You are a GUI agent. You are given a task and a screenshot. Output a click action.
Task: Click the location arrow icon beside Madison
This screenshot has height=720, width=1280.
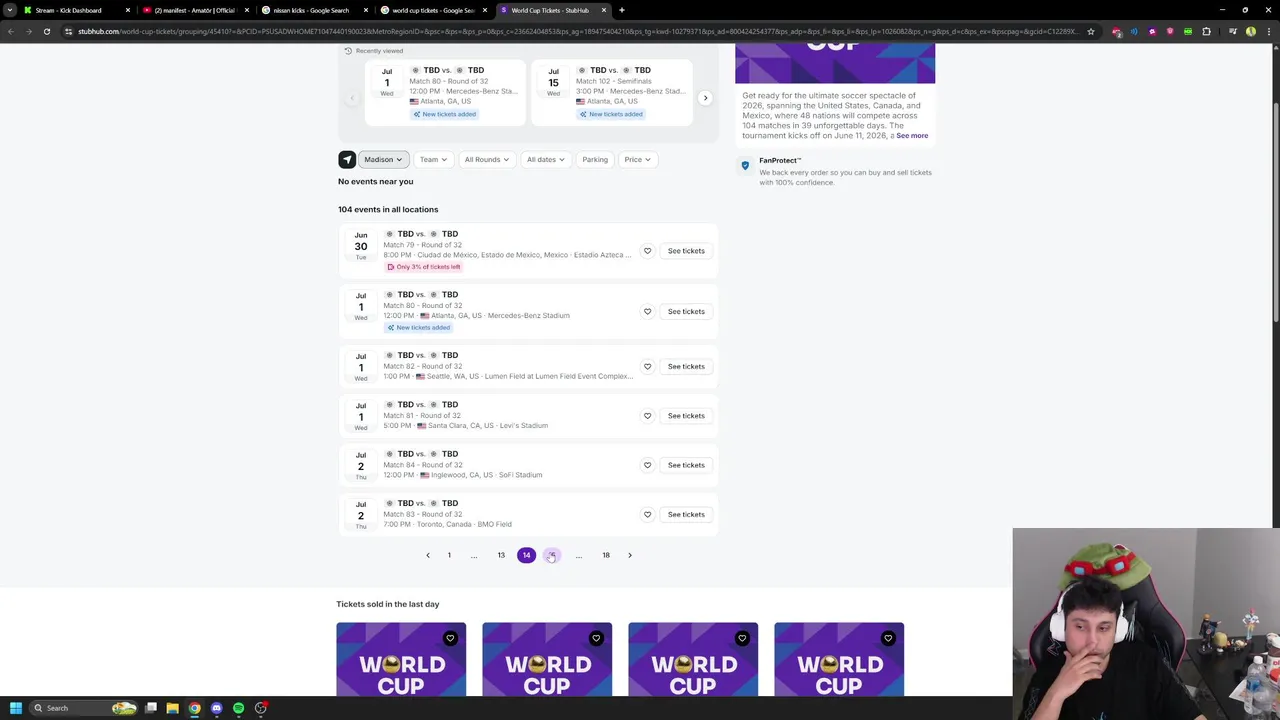(347, 159)
